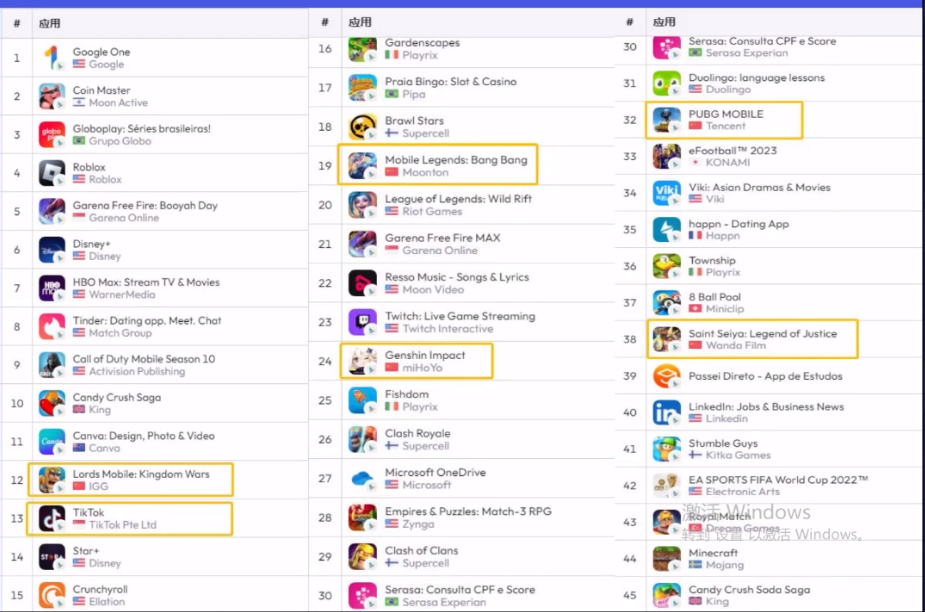Image resolution: width=925 pixels, height=612 pixels.
Task: Select the Resso Music app icon
Action: pos(362,283)
